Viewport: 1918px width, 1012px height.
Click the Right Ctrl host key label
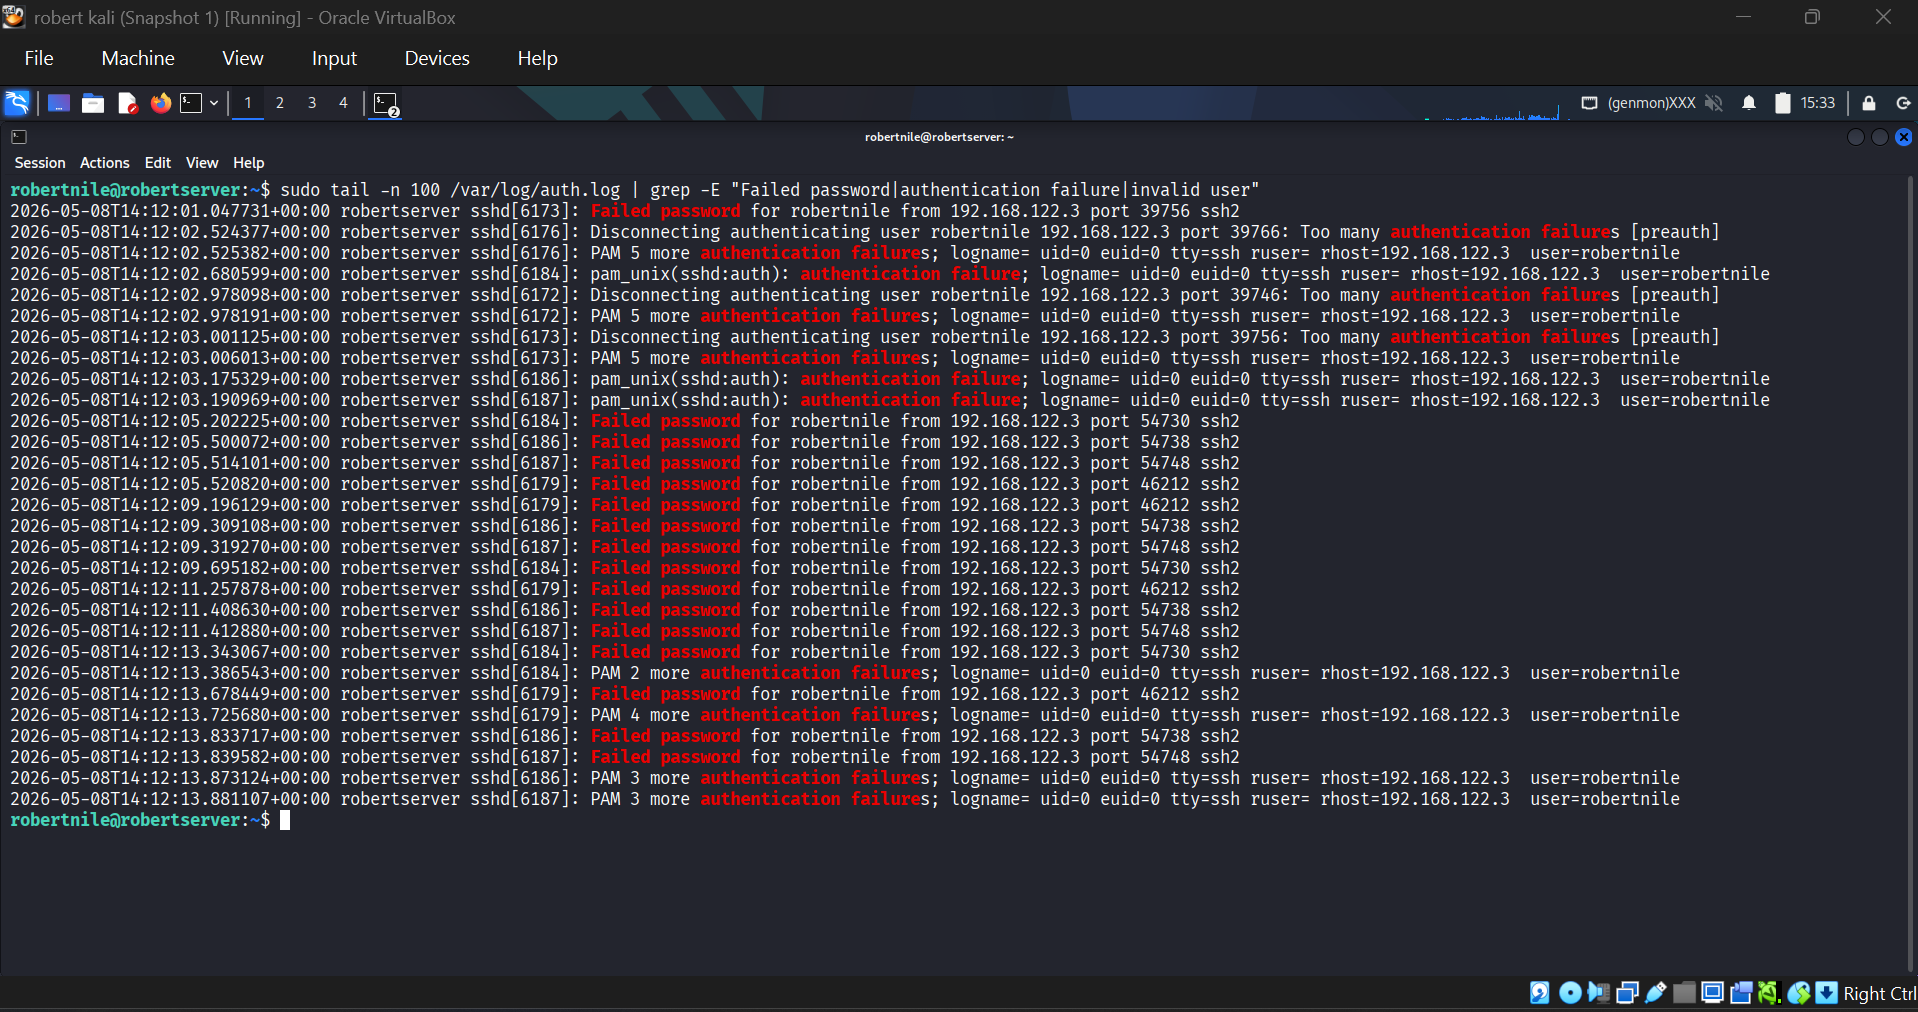point(1880,993)
